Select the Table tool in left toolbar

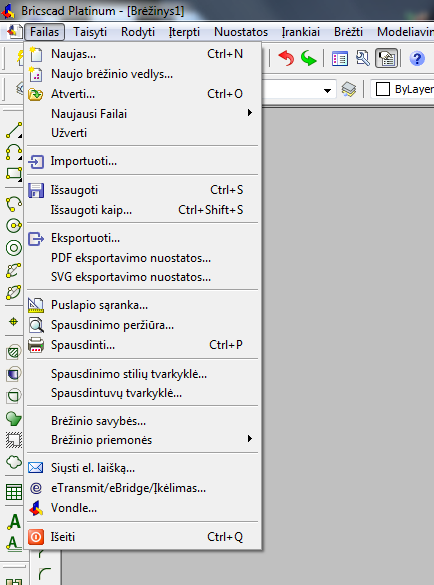coord(14,492)
